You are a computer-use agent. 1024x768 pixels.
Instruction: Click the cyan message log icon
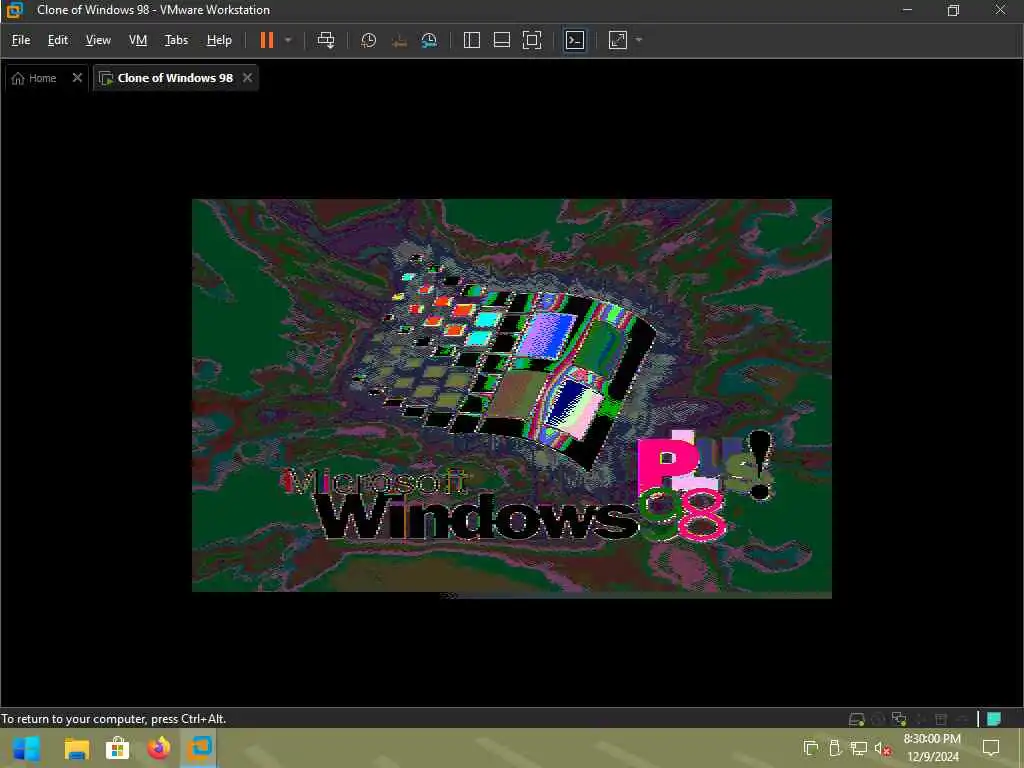(x=994, y=719)
